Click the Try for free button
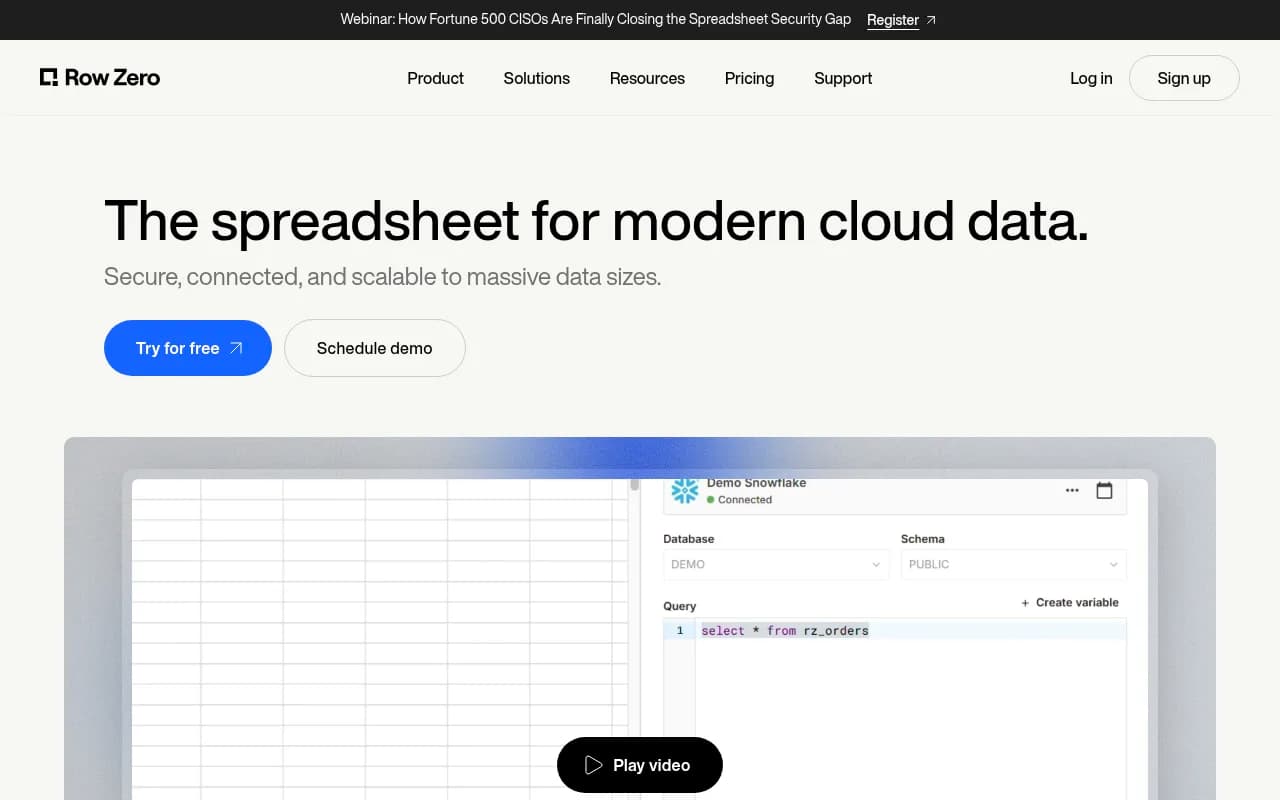The image size is (1280, 800). [188, 348]
